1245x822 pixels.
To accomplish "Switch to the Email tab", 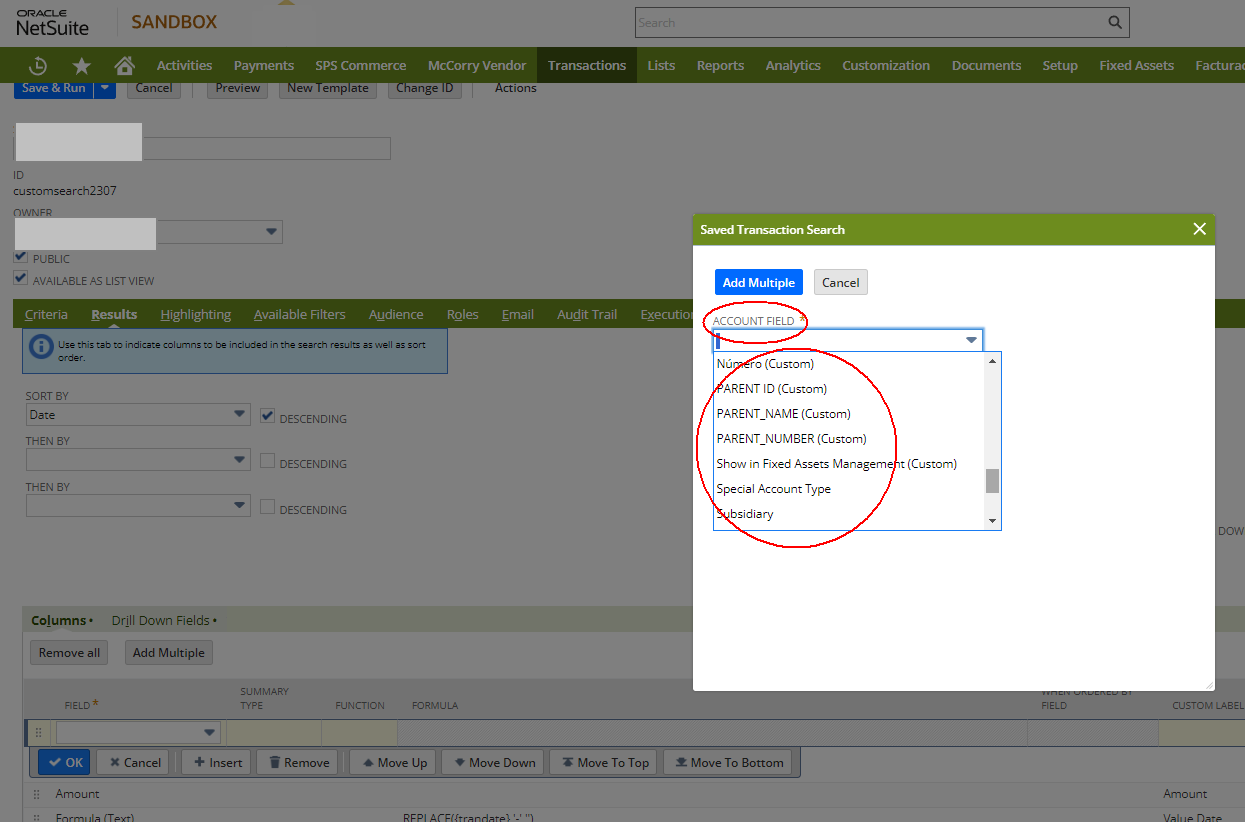I will click(517, 314).
